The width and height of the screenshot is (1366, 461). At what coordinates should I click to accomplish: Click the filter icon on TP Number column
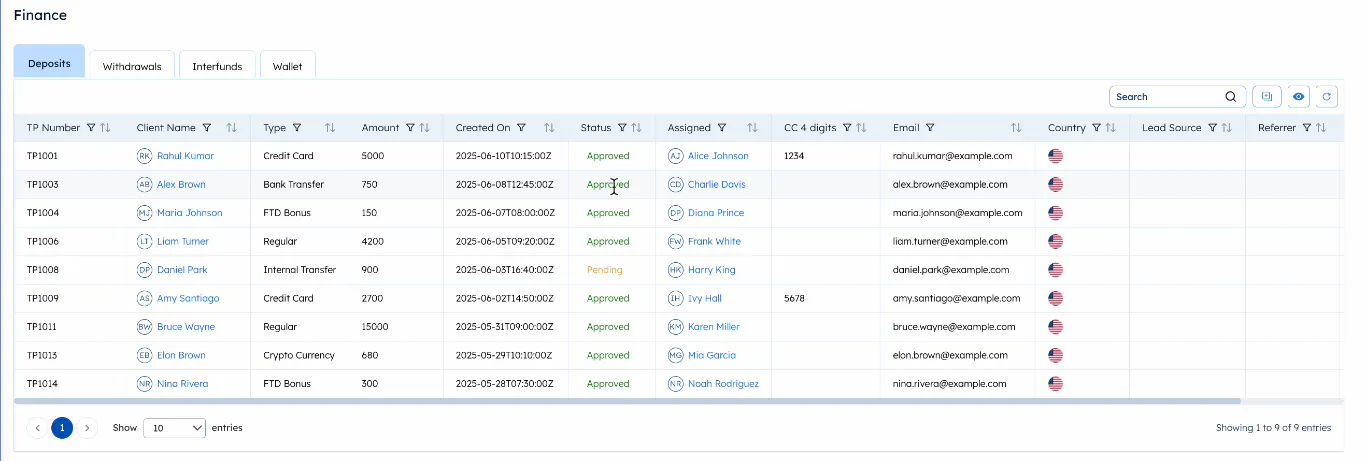pos(91,128)
